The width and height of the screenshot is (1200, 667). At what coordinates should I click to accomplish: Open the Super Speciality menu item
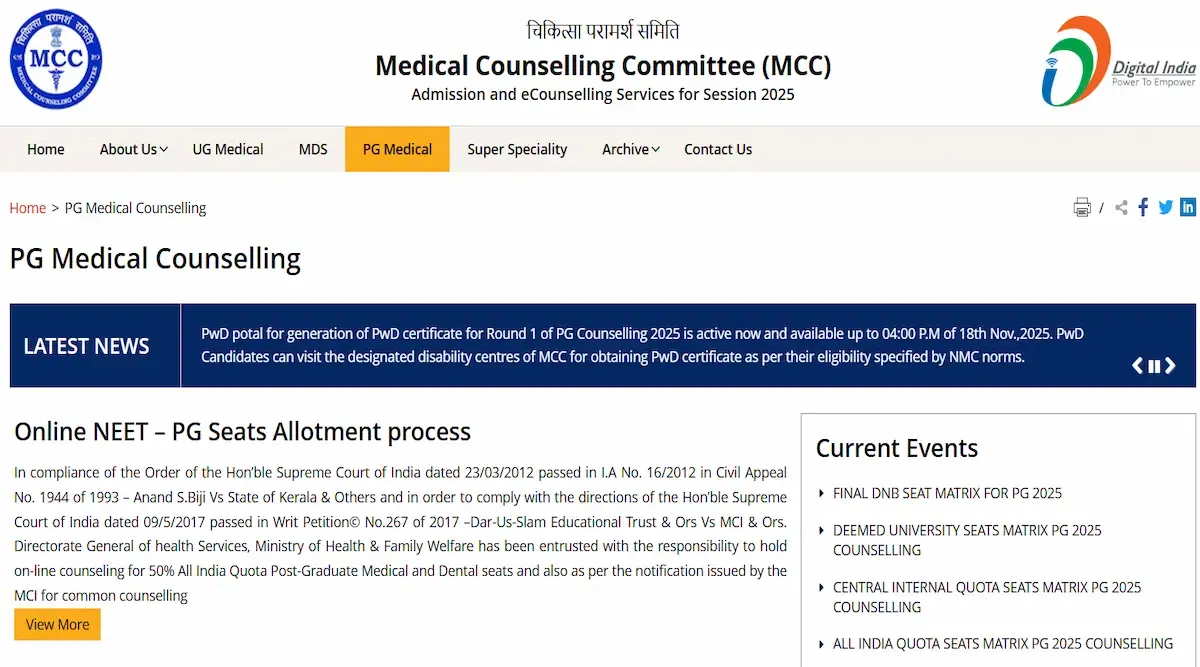(x=517, y=149)
